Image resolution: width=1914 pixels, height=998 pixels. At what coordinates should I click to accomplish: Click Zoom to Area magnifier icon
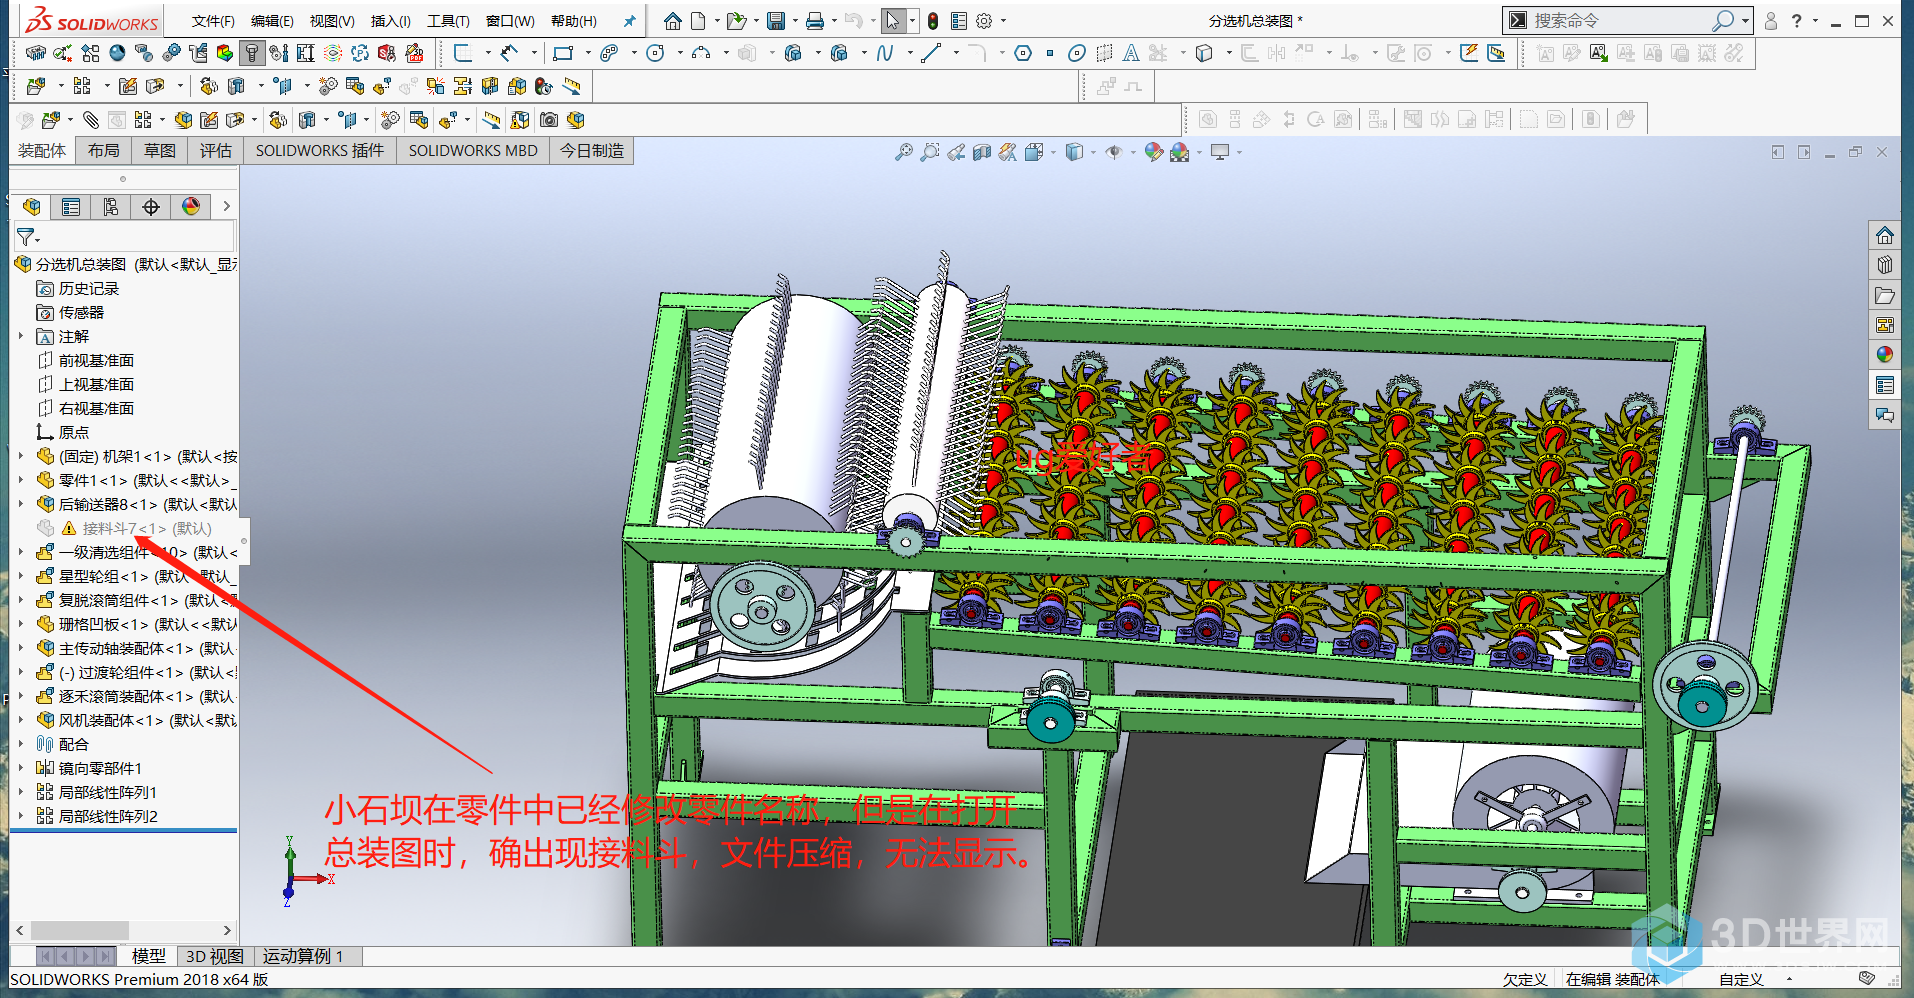(x=930, y=152)
